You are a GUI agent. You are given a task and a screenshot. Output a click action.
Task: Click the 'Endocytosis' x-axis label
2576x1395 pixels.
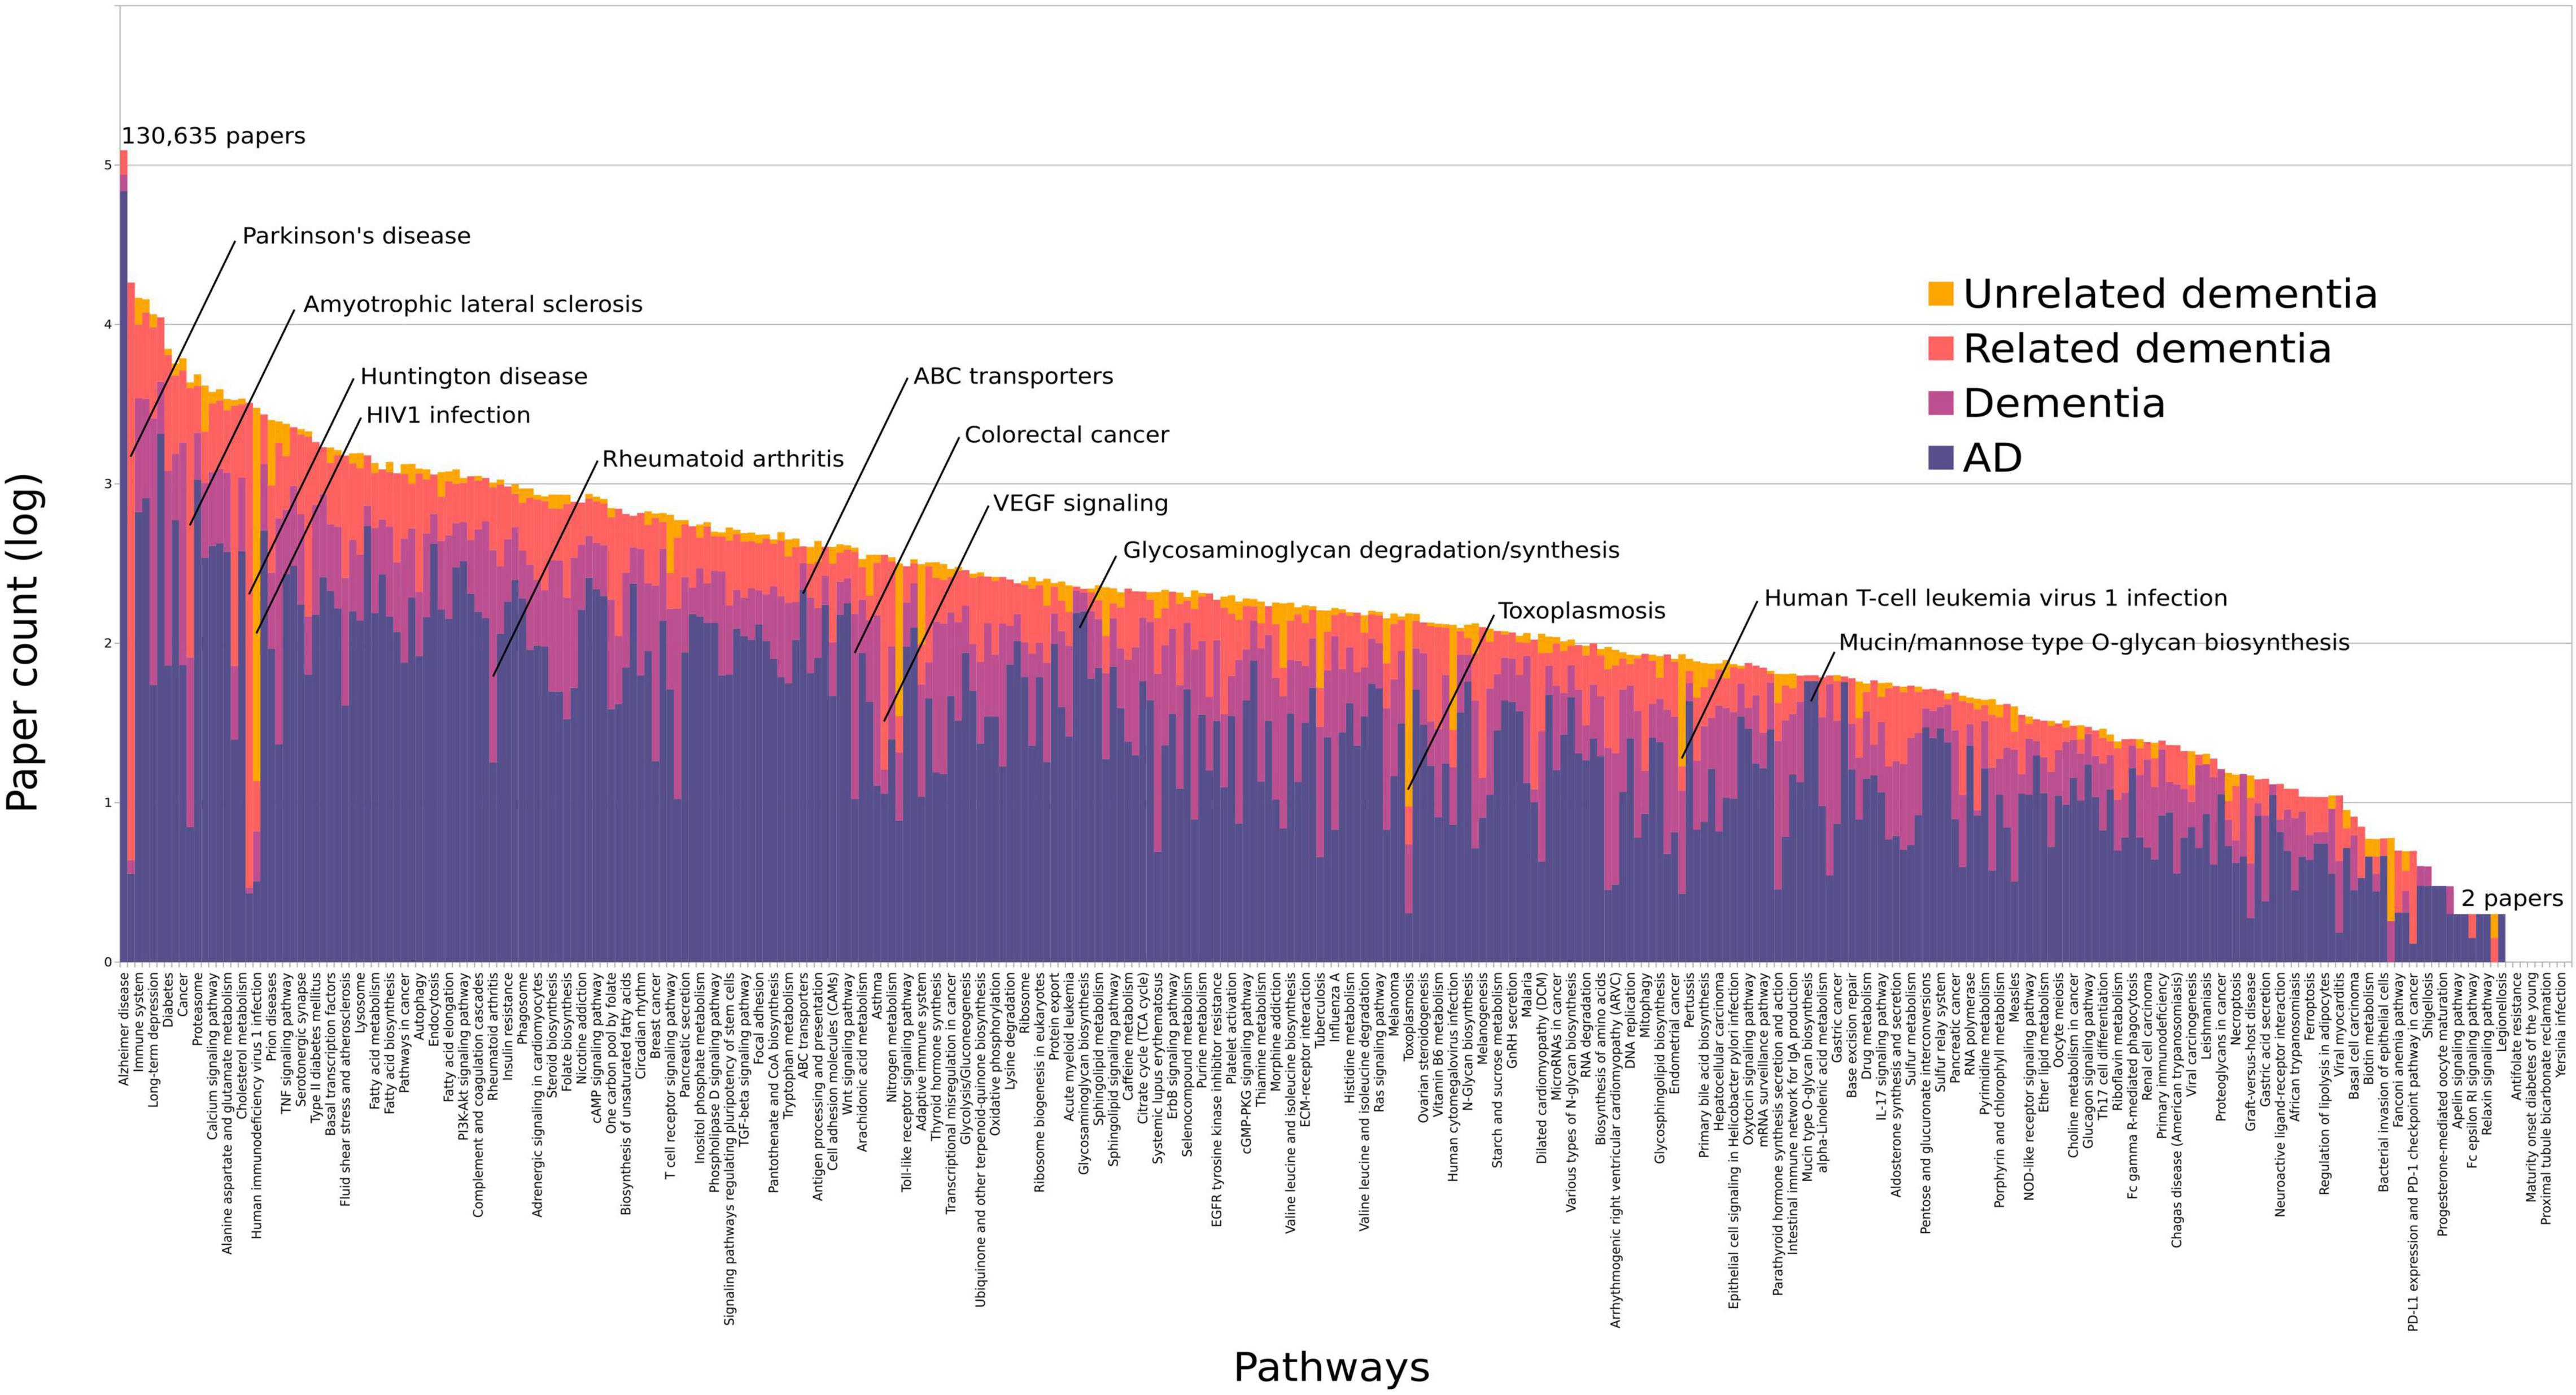coord(434,1009)
